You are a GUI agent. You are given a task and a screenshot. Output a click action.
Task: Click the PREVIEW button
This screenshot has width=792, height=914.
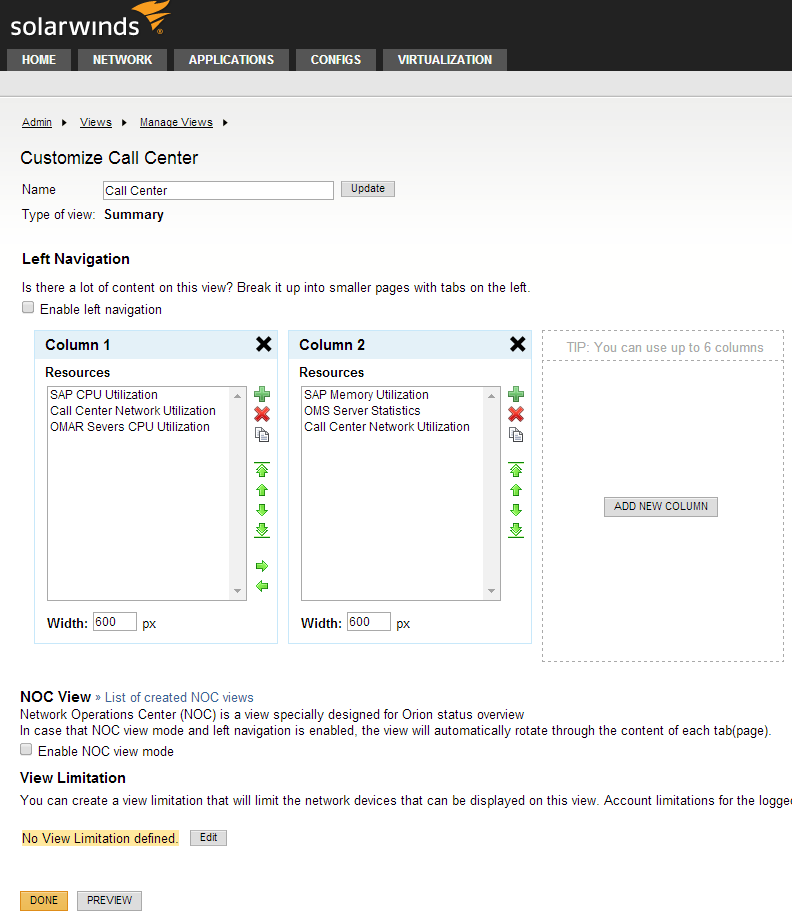coord(110,901)
